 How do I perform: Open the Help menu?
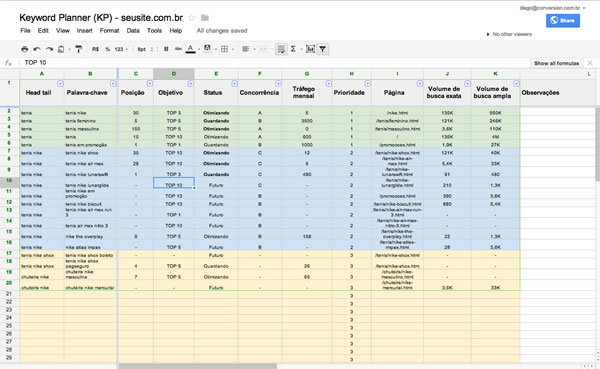click(x=176, y=31)
